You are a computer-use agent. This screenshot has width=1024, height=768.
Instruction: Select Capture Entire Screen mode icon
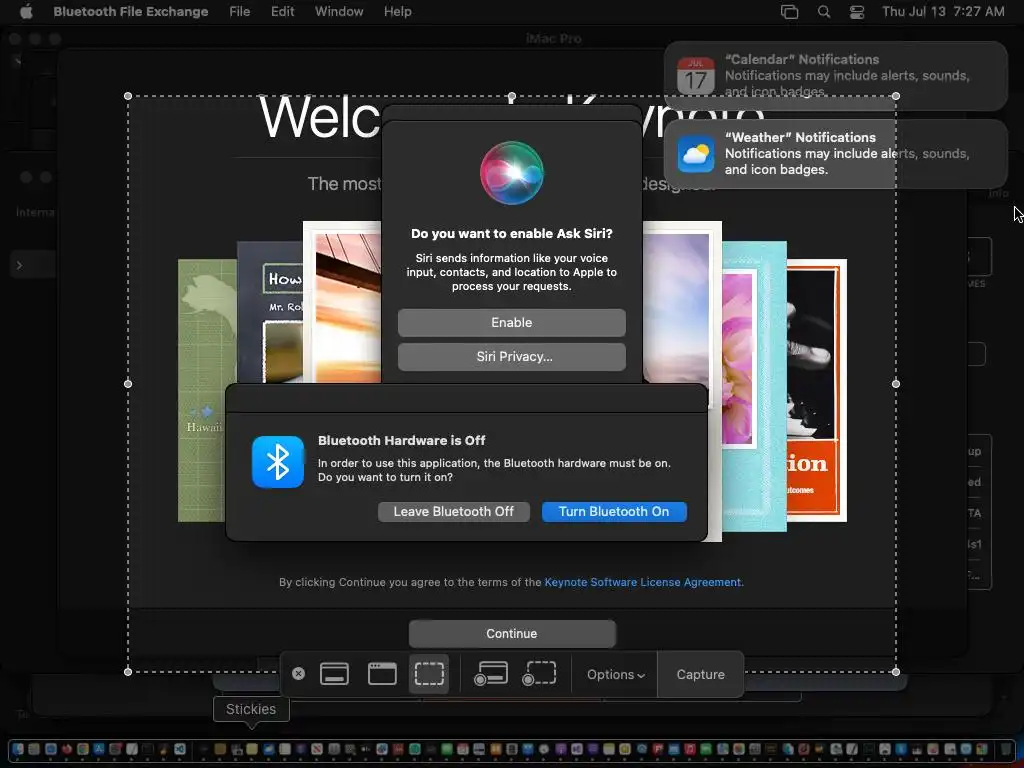[334, 674]
